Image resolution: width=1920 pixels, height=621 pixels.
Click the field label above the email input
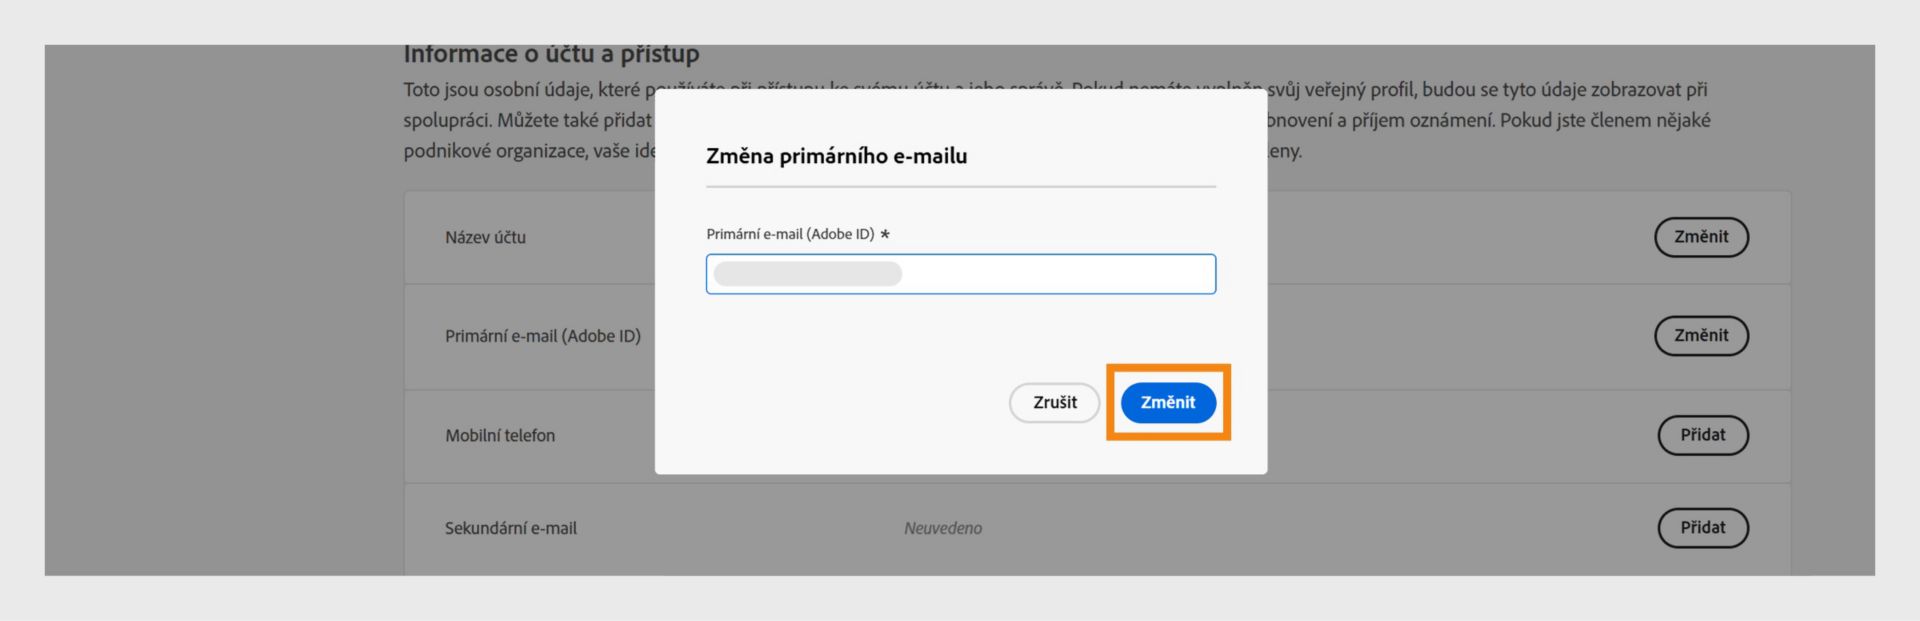[790, 234]
